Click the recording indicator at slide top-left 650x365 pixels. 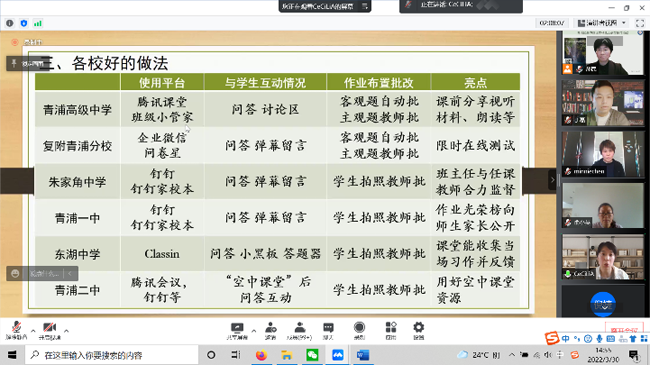[x=27, y=42]
